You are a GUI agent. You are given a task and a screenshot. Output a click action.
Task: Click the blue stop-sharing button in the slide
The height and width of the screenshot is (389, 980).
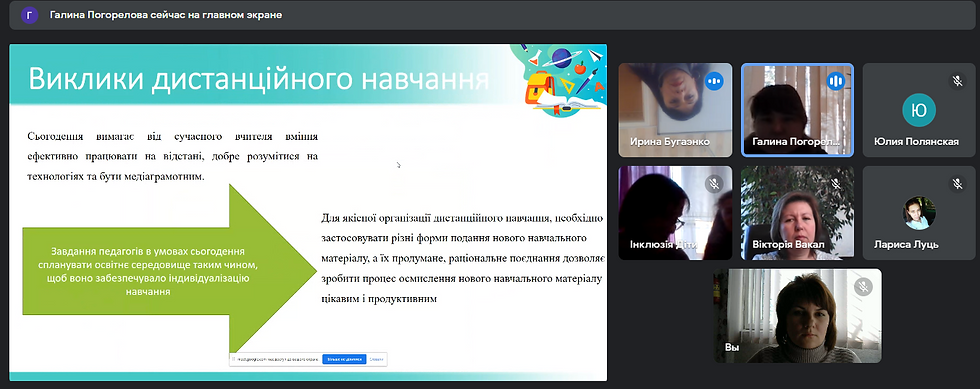click(x=343, y=360)
